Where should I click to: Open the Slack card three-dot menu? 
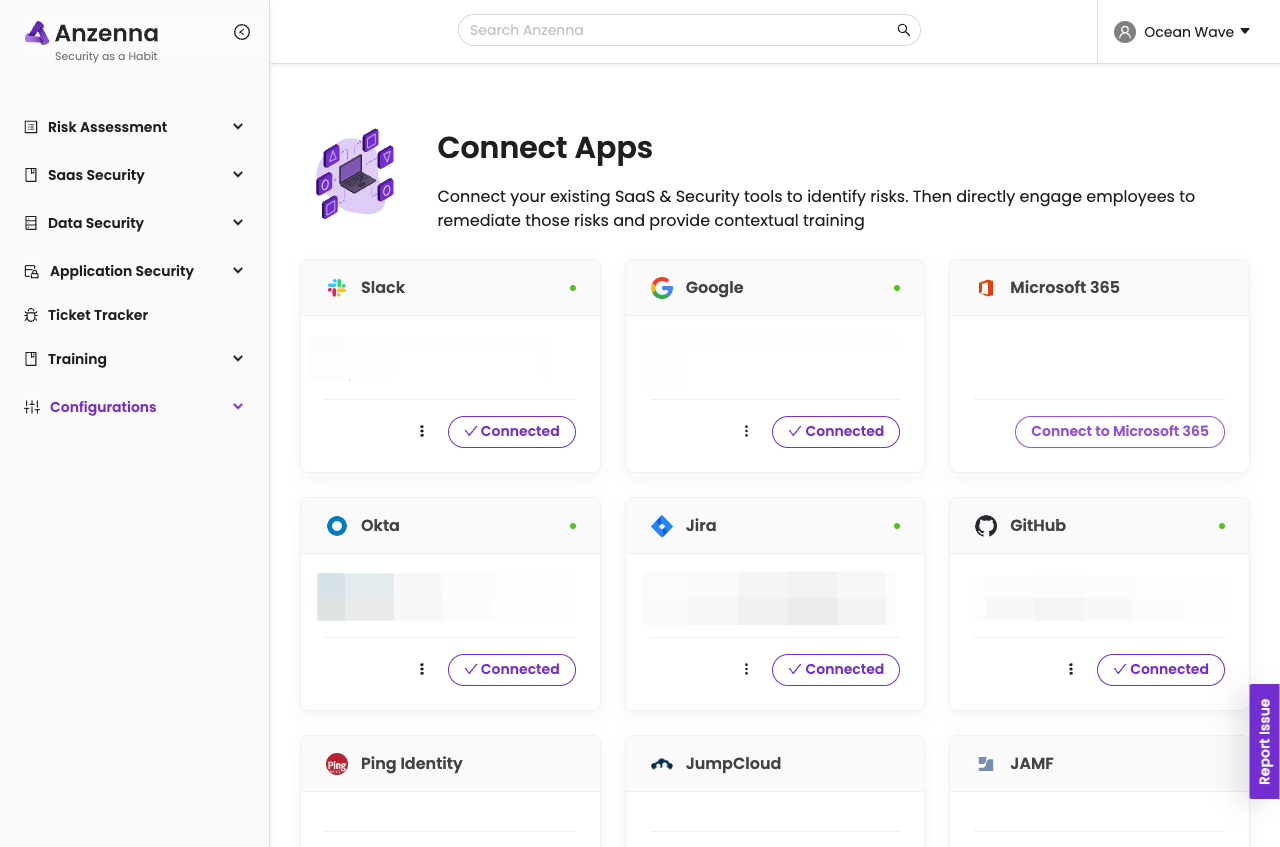pos(422,431)
